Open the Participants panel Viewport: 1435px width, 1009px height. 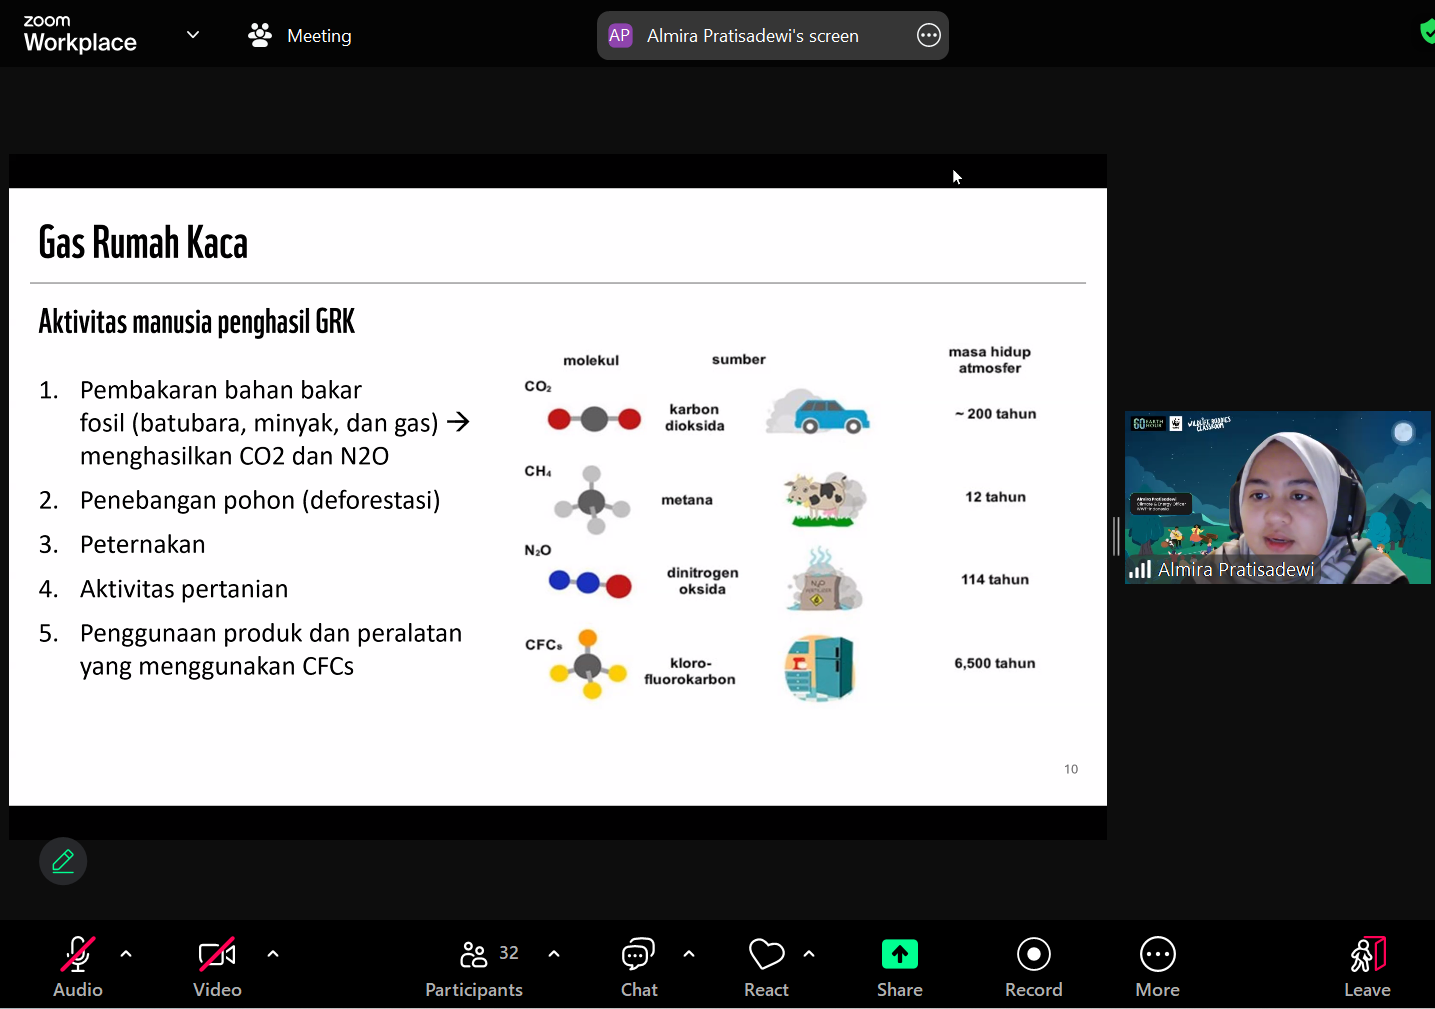coord(474,966)
